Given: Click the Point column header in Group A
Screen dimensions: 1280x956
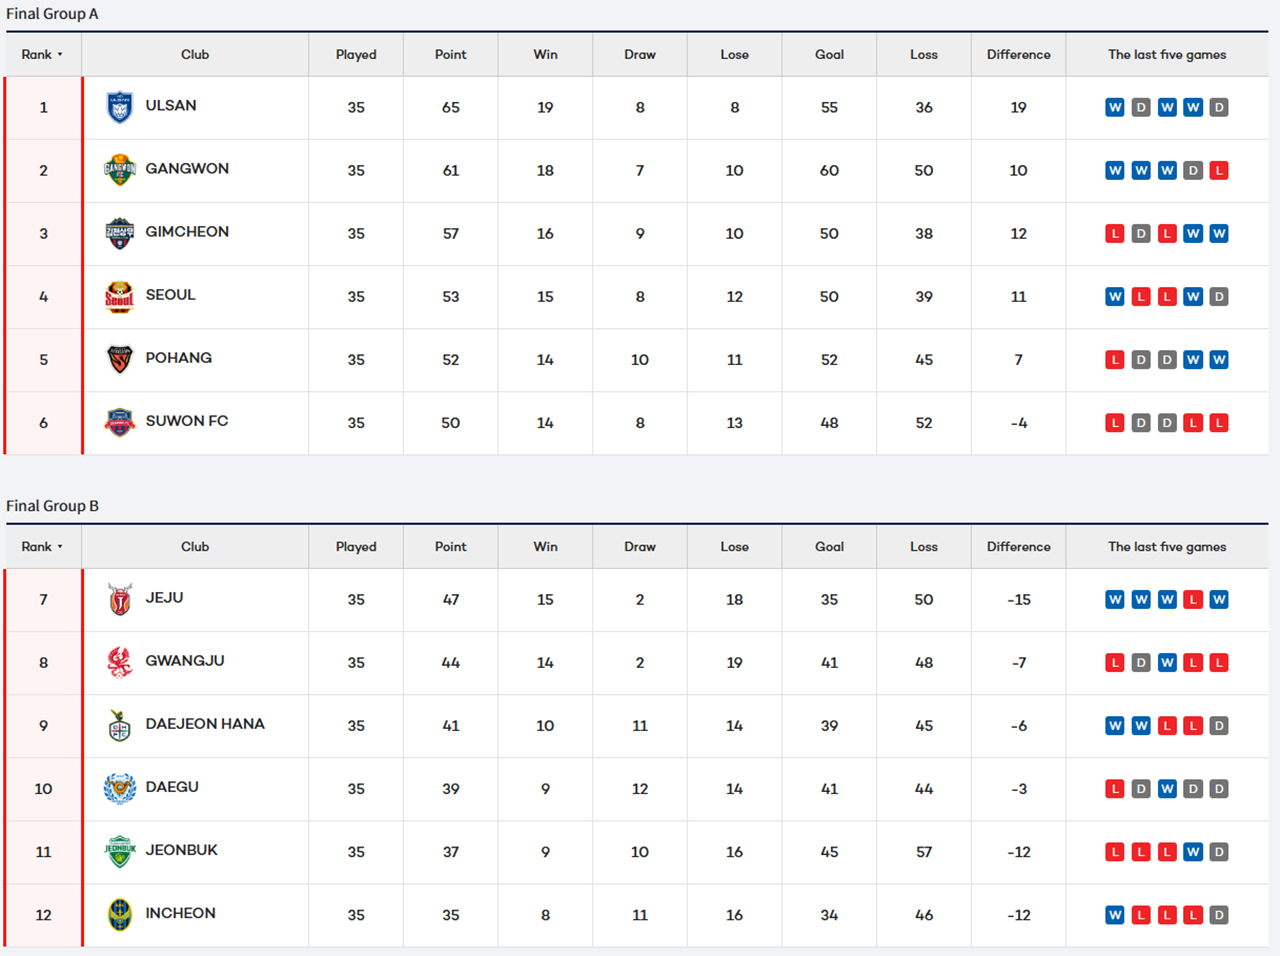Looking at the screenshot, I should coord(450,55).
